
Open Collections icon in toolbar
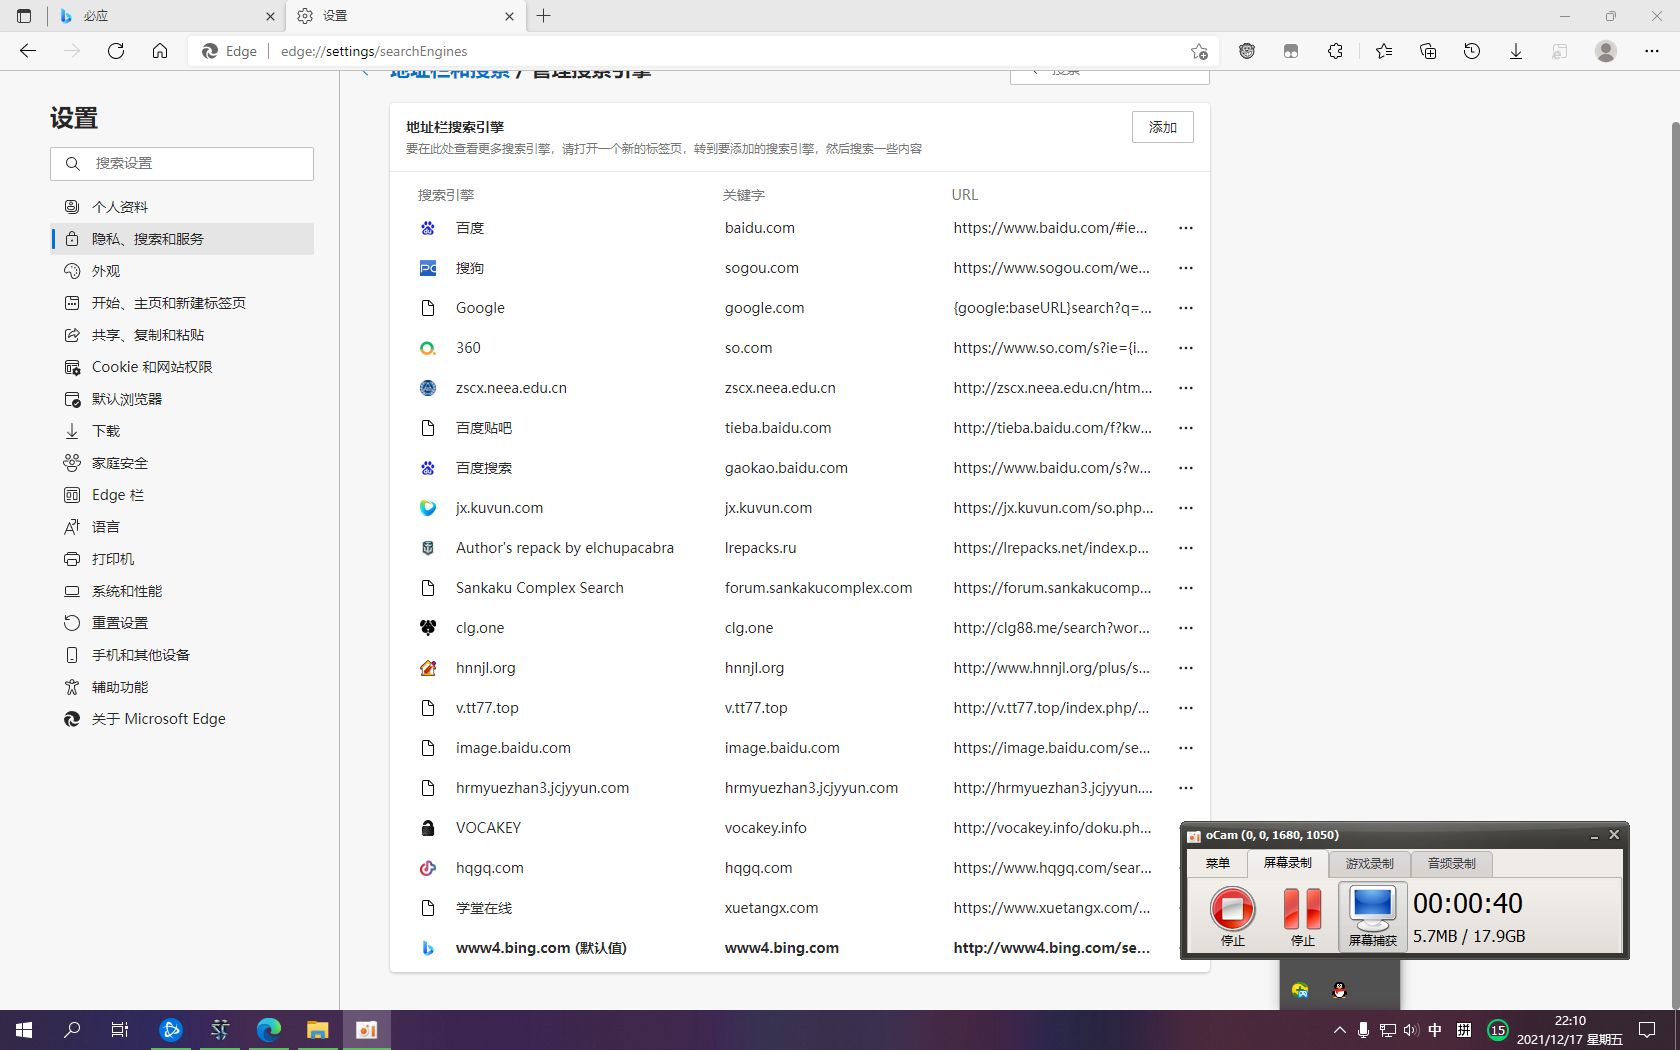(1428, 51)
